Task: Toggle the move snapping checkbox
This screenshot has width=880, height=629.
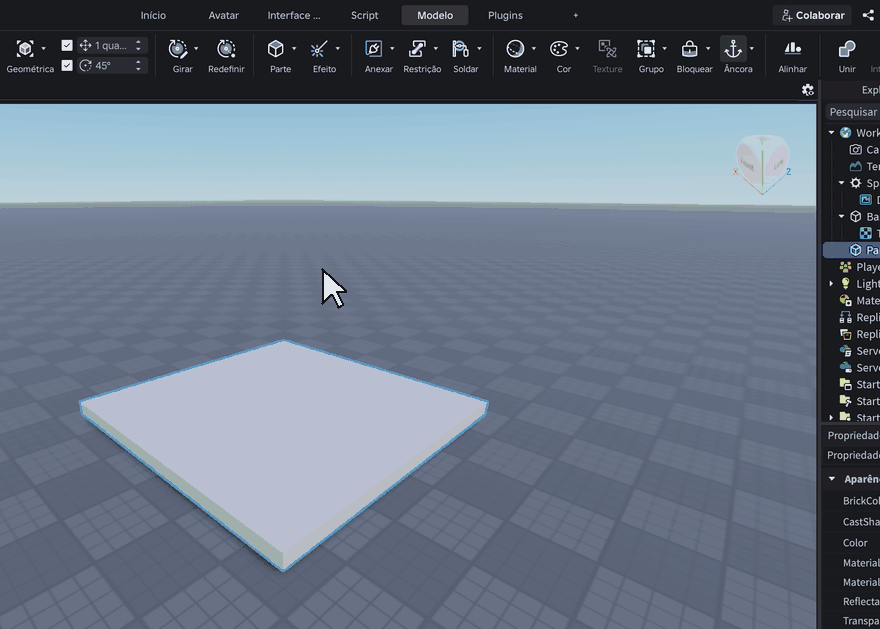Action: tap(67, 45)
